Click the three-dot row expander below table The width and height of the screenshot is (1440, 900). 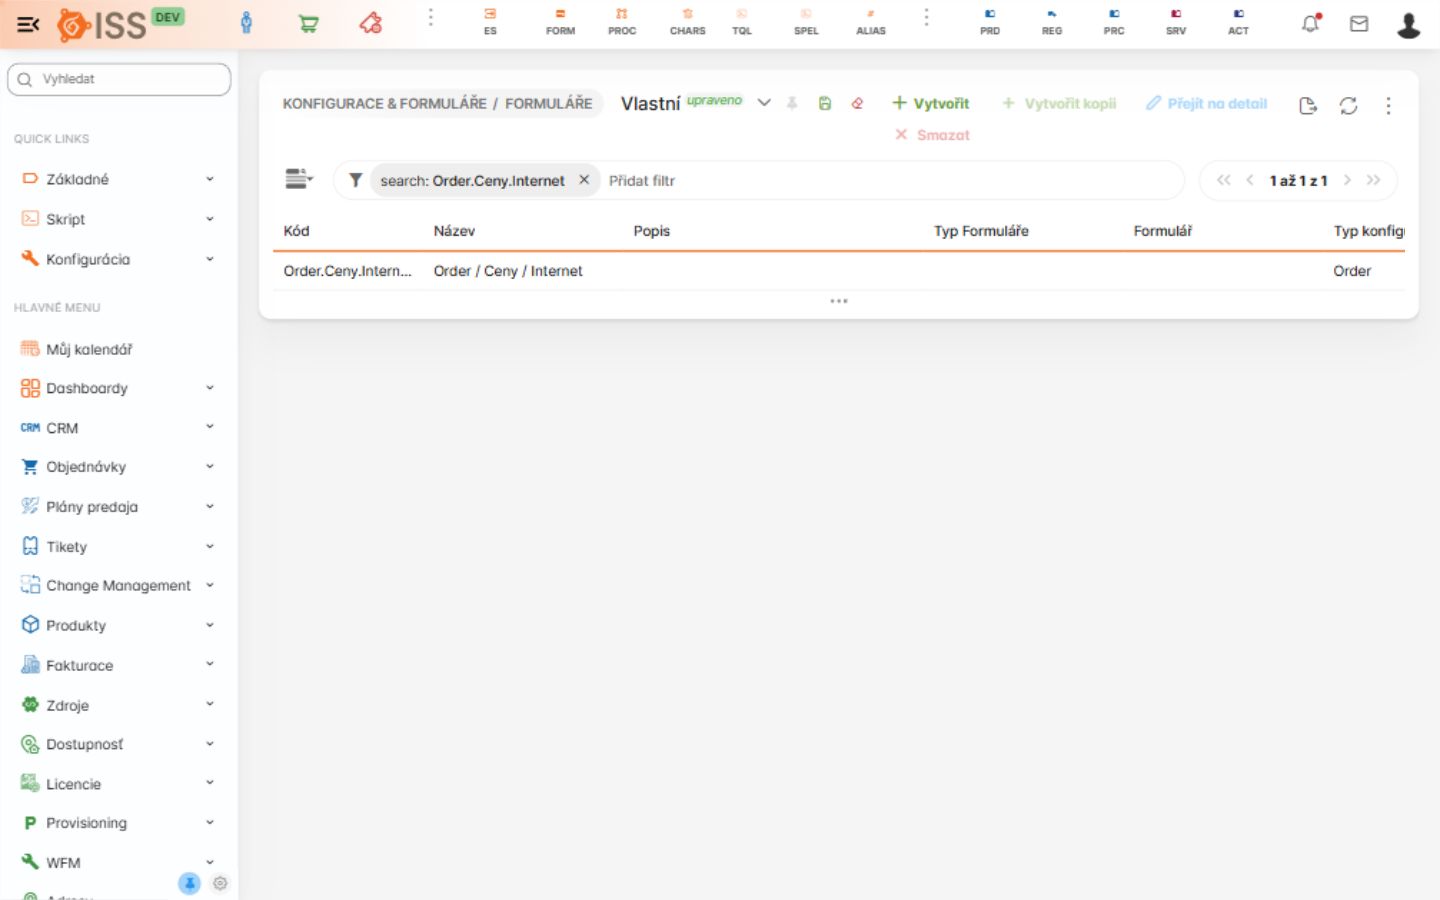pyautogui.click(x=839, y=301)
